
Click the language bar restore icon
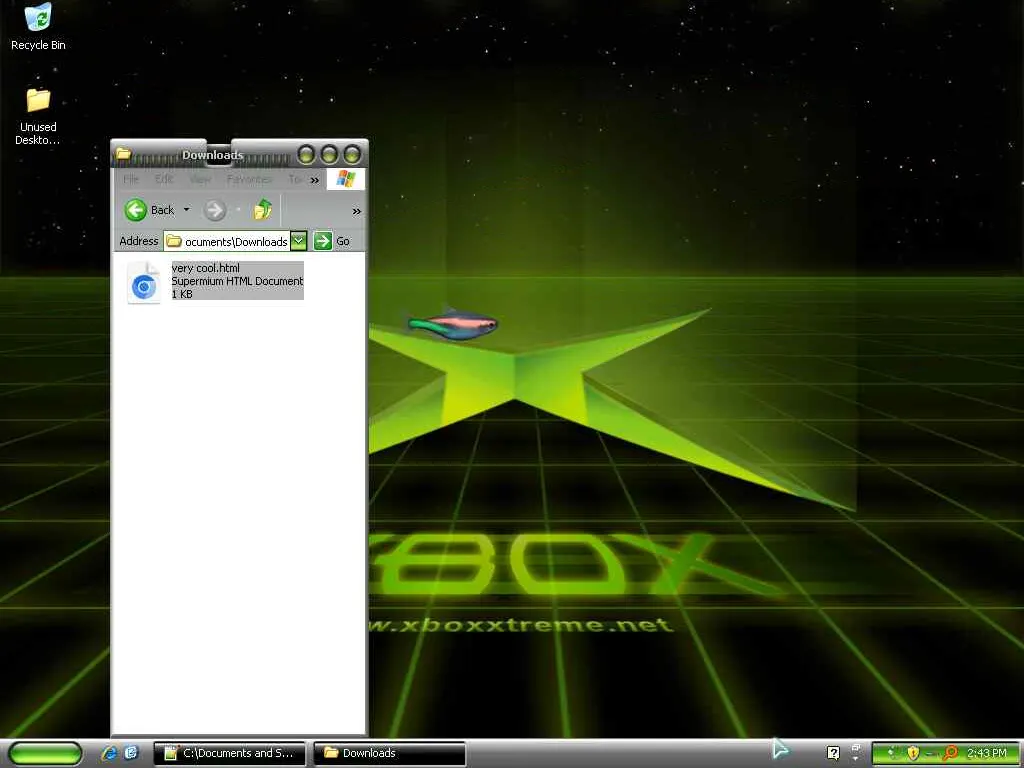point(856,748)
